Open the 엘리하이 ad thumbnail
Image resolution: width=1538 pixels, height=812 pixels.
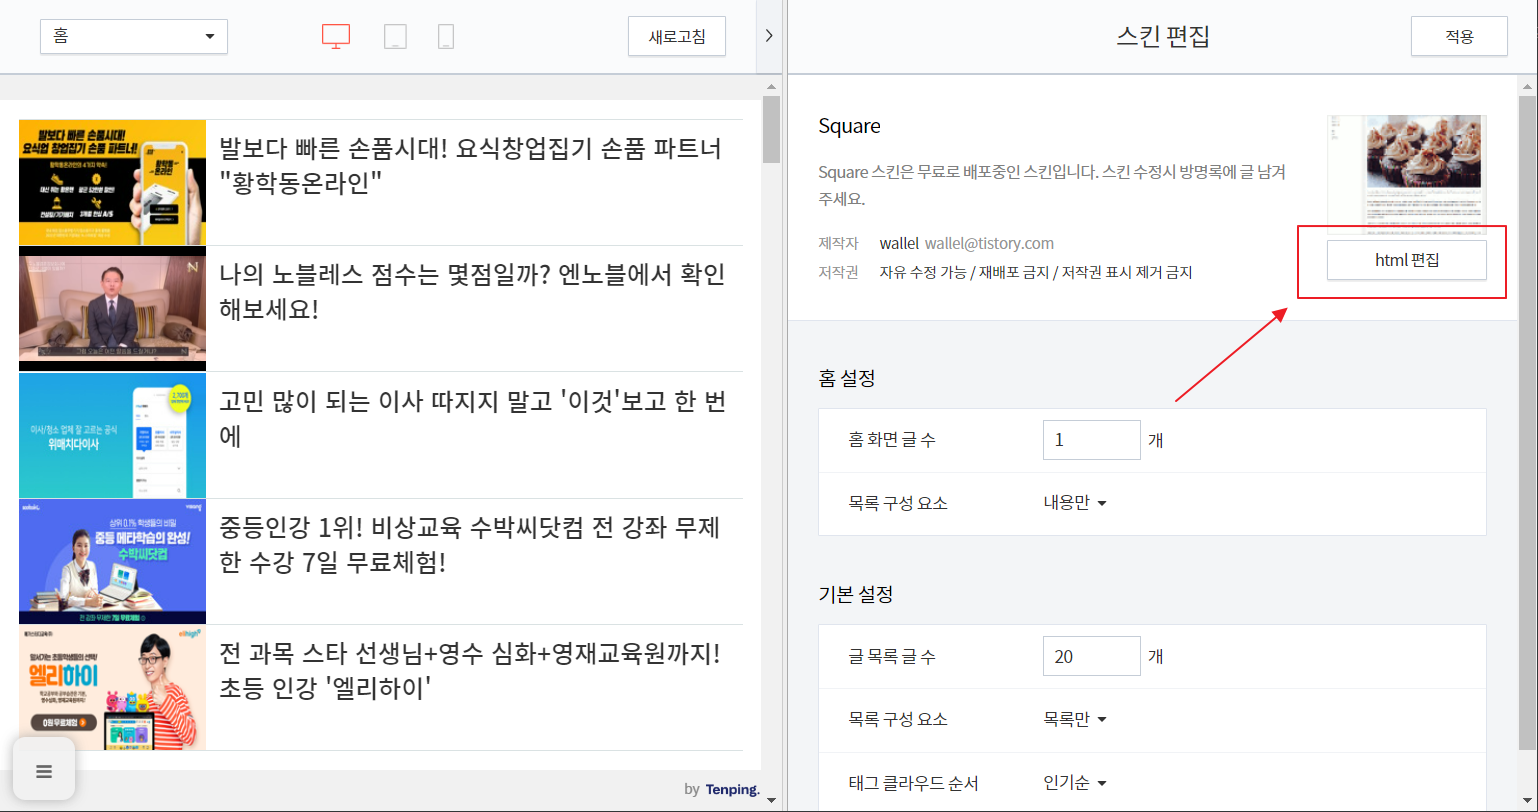[x=112, y=687]
